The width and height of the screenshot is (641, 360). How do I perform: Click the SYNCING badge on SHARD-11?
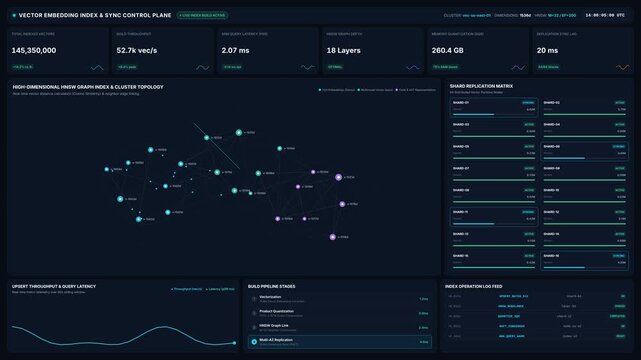[x=528, y=212]
